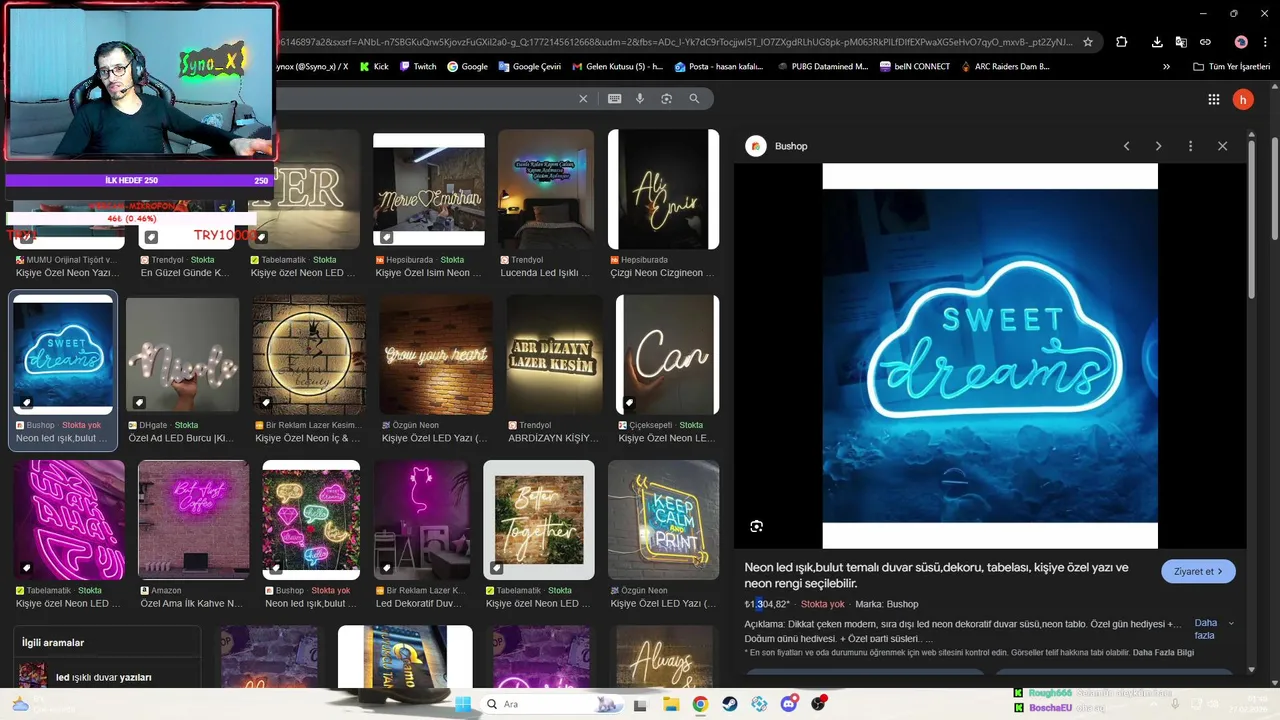Click the Çiçeksepeti 'Kişiye Özel Neon LE' title

coord(667,438)
